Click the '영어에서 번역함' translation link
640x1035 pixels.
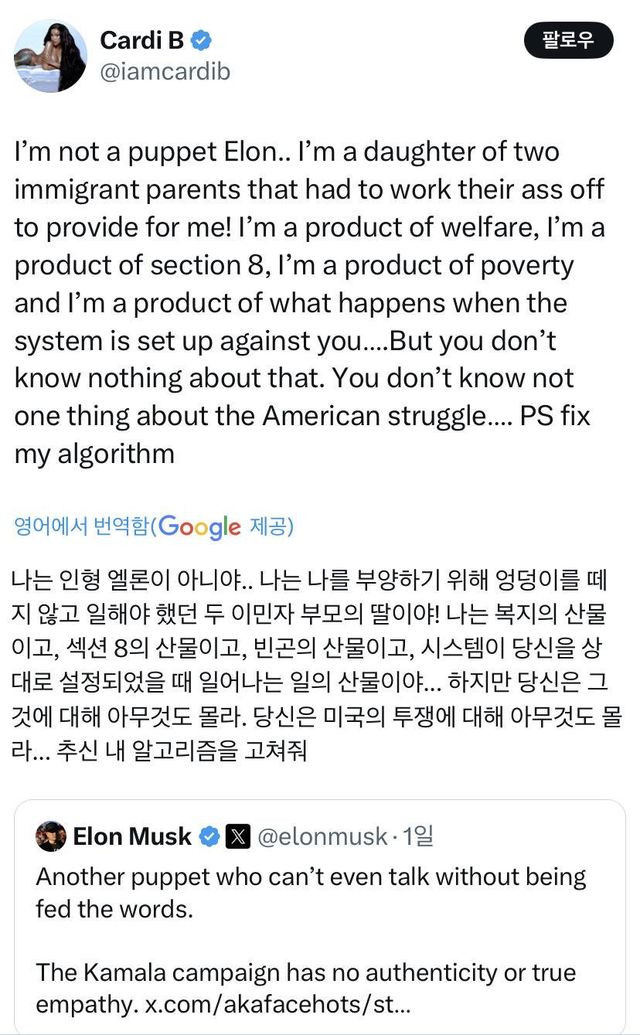tap(81, 526)
